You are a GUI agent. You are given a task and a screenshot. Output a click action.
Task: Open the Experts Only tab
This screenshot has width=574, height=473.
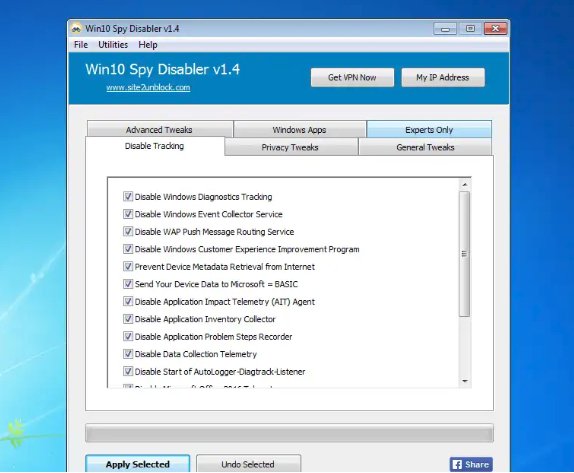click(429, 130)
